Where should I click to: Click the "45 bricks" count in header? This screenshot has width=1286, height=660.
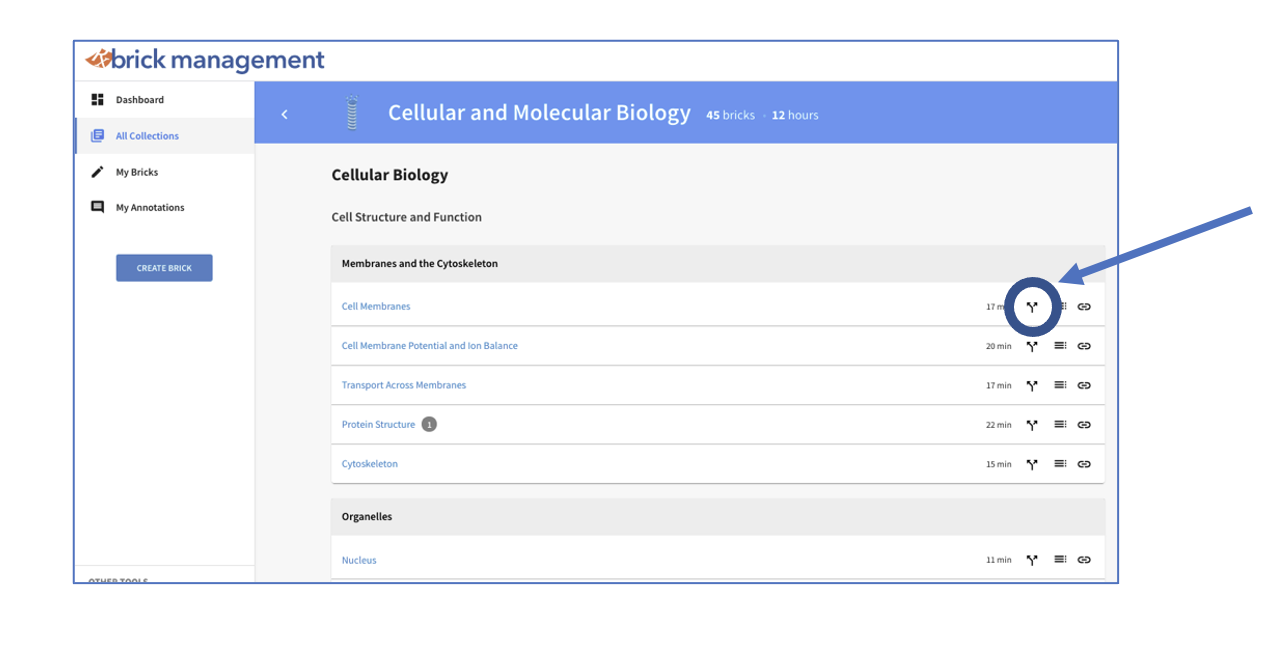731,115
